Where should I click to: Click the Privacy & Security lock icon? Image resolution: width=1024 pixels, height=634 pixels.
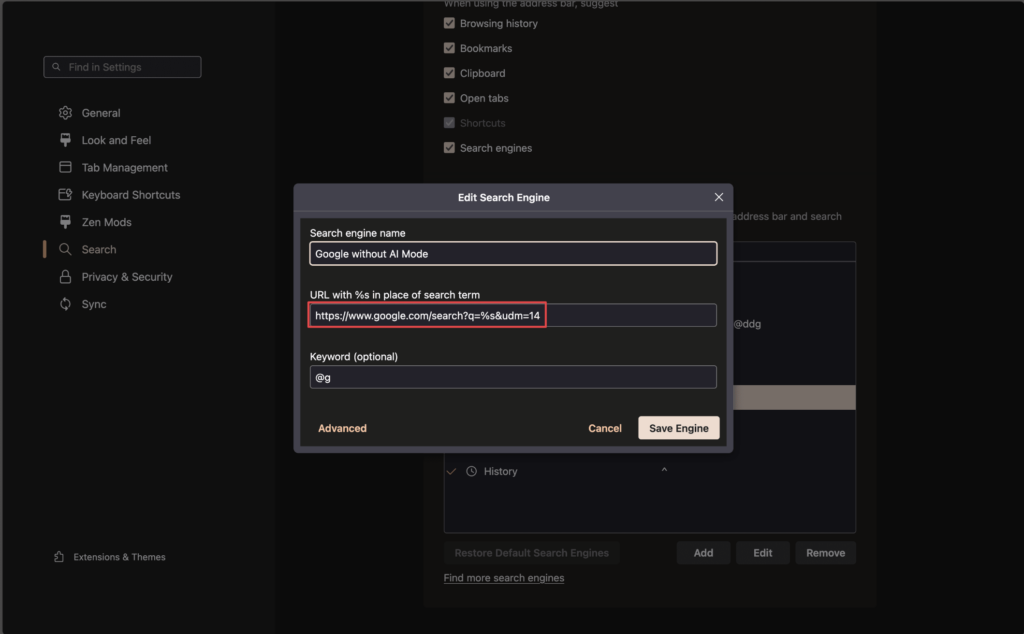click(x=65, y=277)
